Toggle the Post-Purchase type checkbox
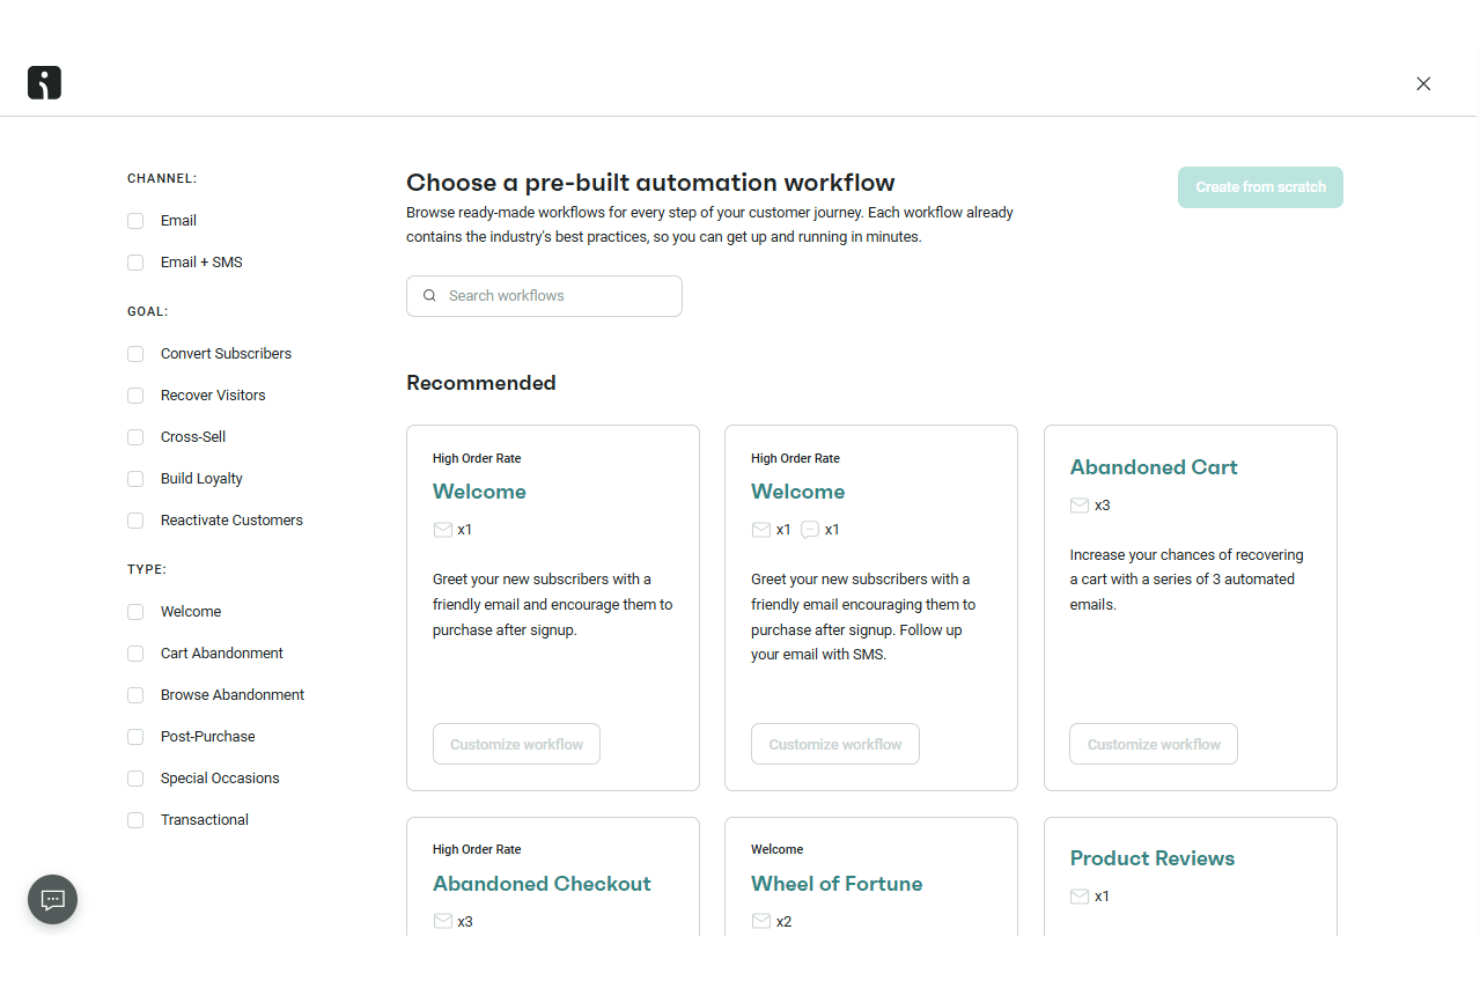The width and height of the screenshot is (1480, 987). point(136,737)
